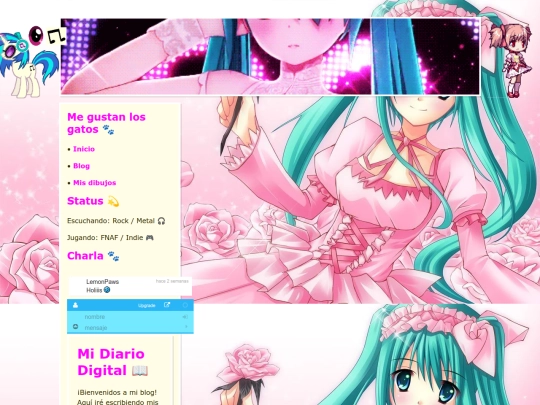Click the login icon beside nombre field
The image size is (540, 405).
185,317
